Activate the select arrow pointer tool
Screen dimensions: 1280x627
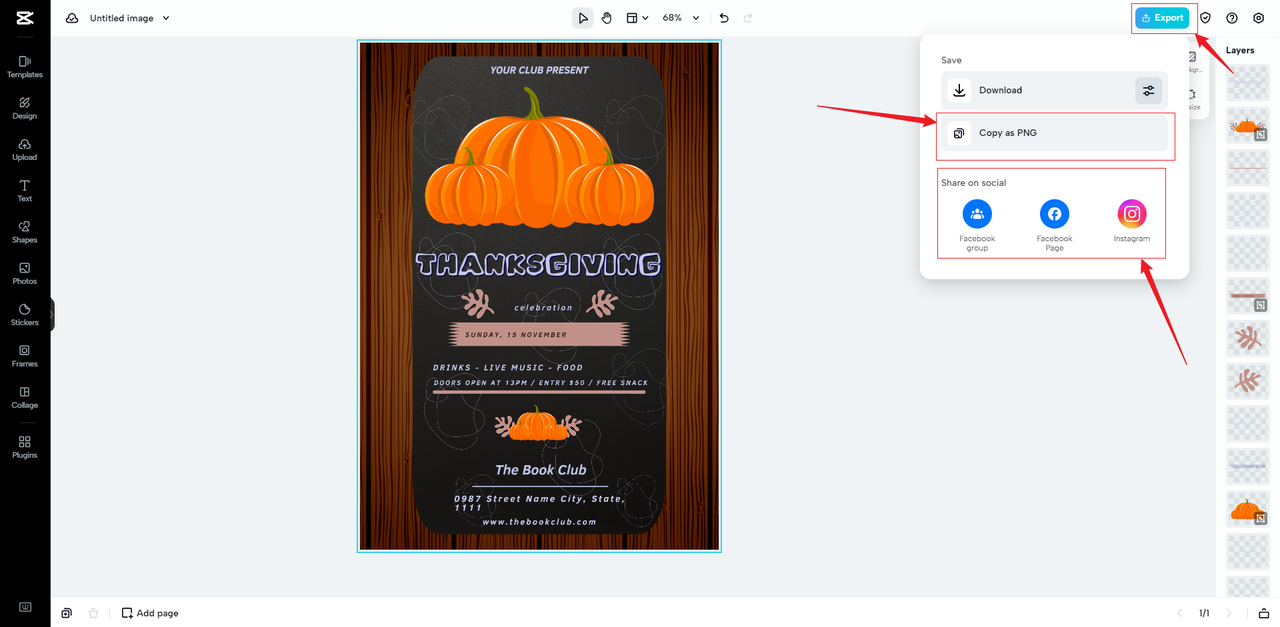[582, 18]
